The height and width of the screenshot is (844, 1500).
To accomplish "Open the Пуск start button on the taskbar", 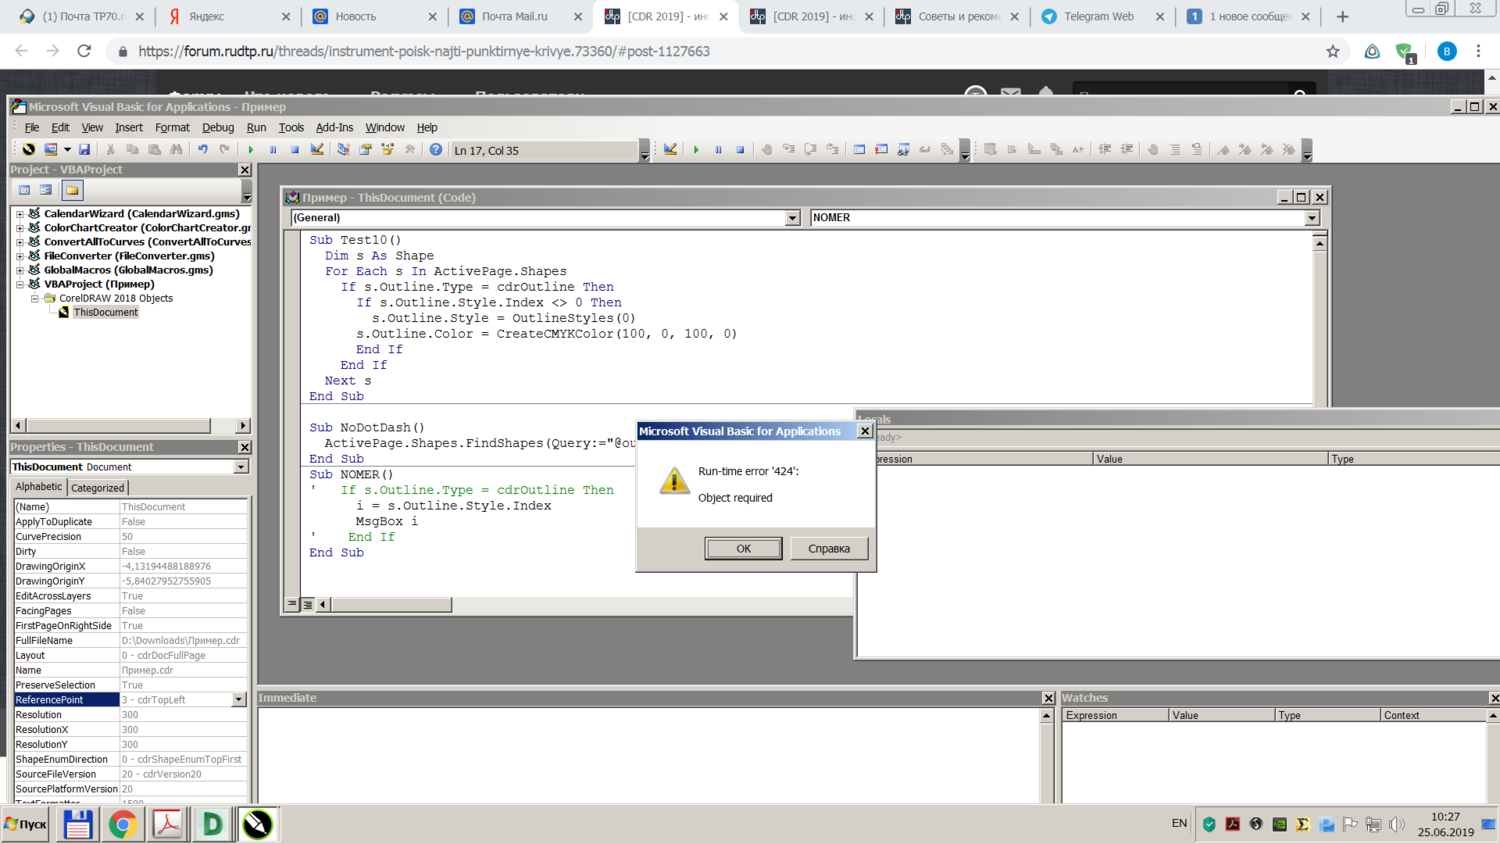I will tap(26, 824).
